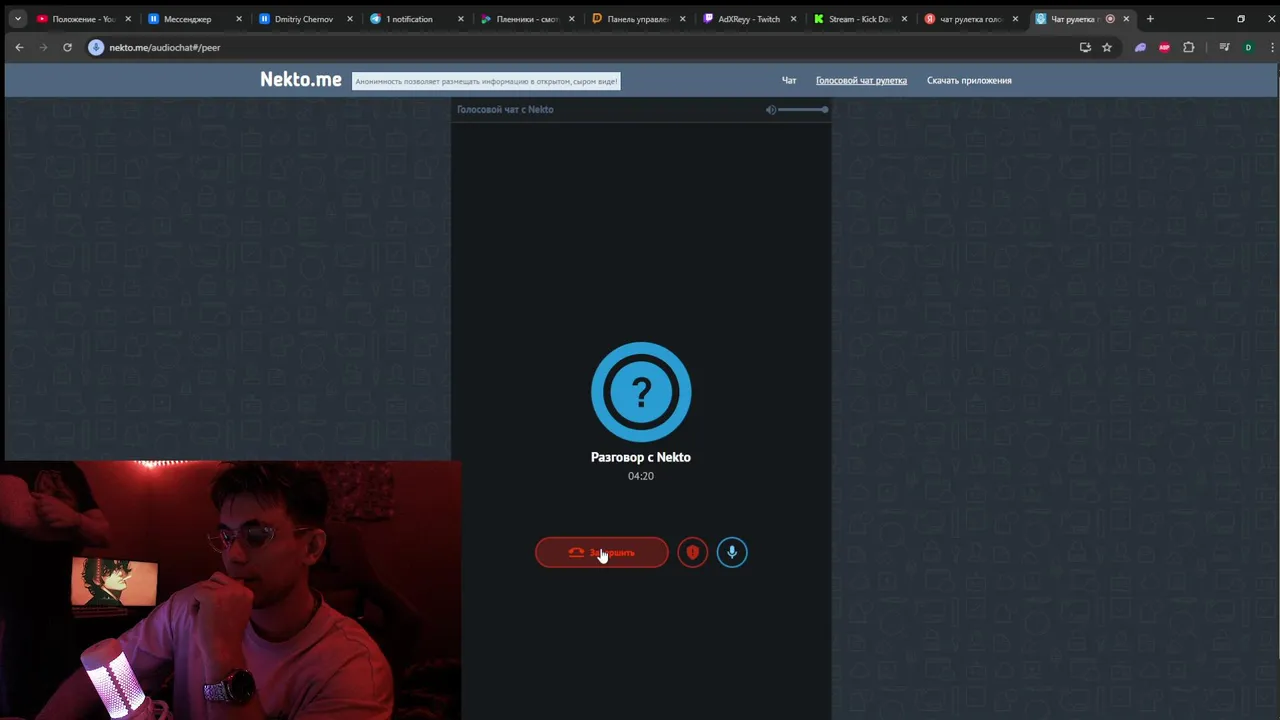
Task: Click the Nekto.me logo
Action: (301, 80)
